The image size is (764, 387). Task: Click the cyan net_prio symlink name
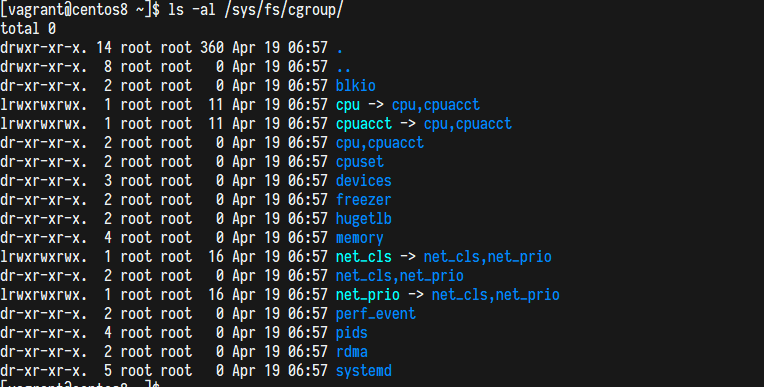[x=367, y=295]
